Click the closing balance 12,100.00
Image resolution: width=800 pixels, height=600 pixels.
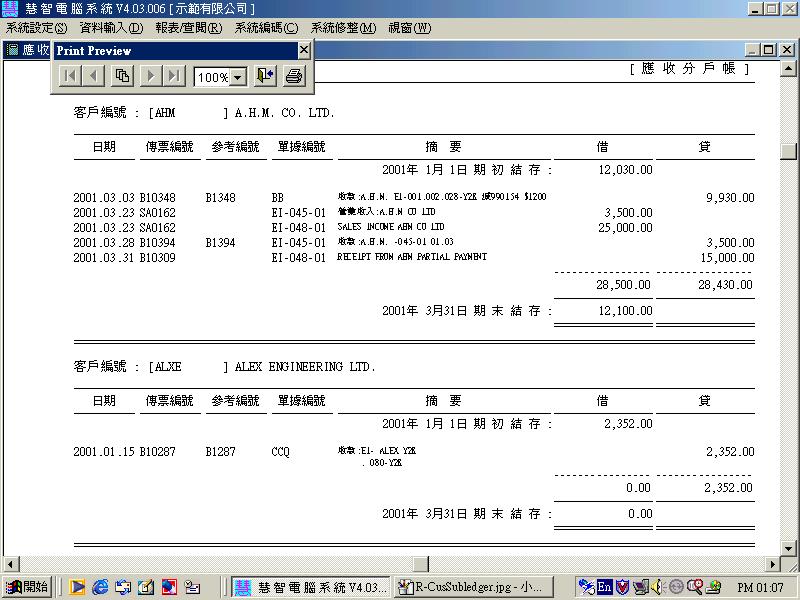tap(625, 311)
